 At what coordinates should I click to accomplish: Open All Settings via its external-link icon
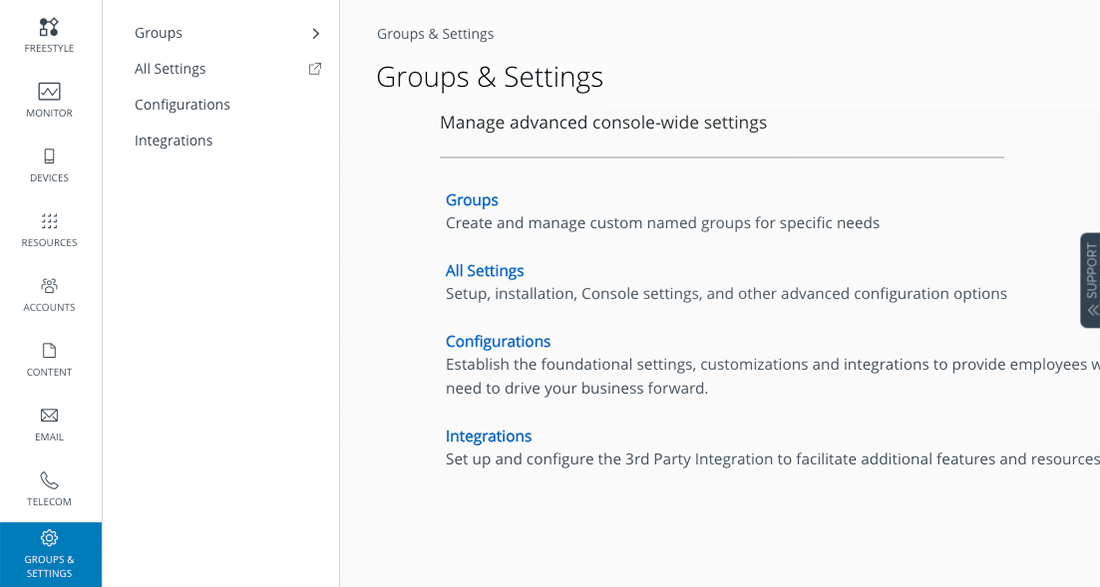[314, 68]
